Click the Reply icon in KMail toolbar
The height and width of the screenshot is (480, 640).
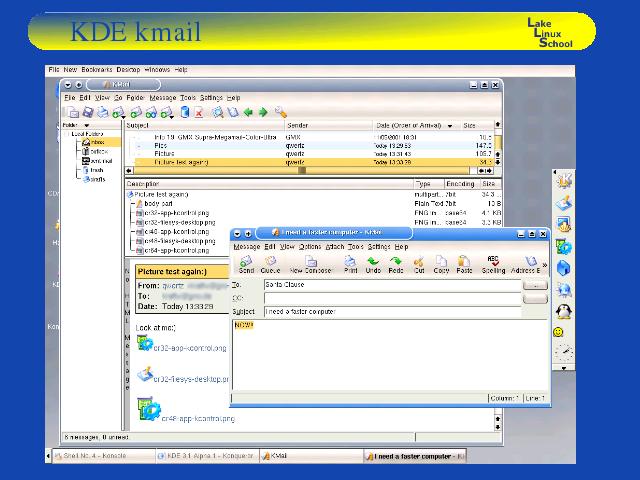(x=136, y=112)
